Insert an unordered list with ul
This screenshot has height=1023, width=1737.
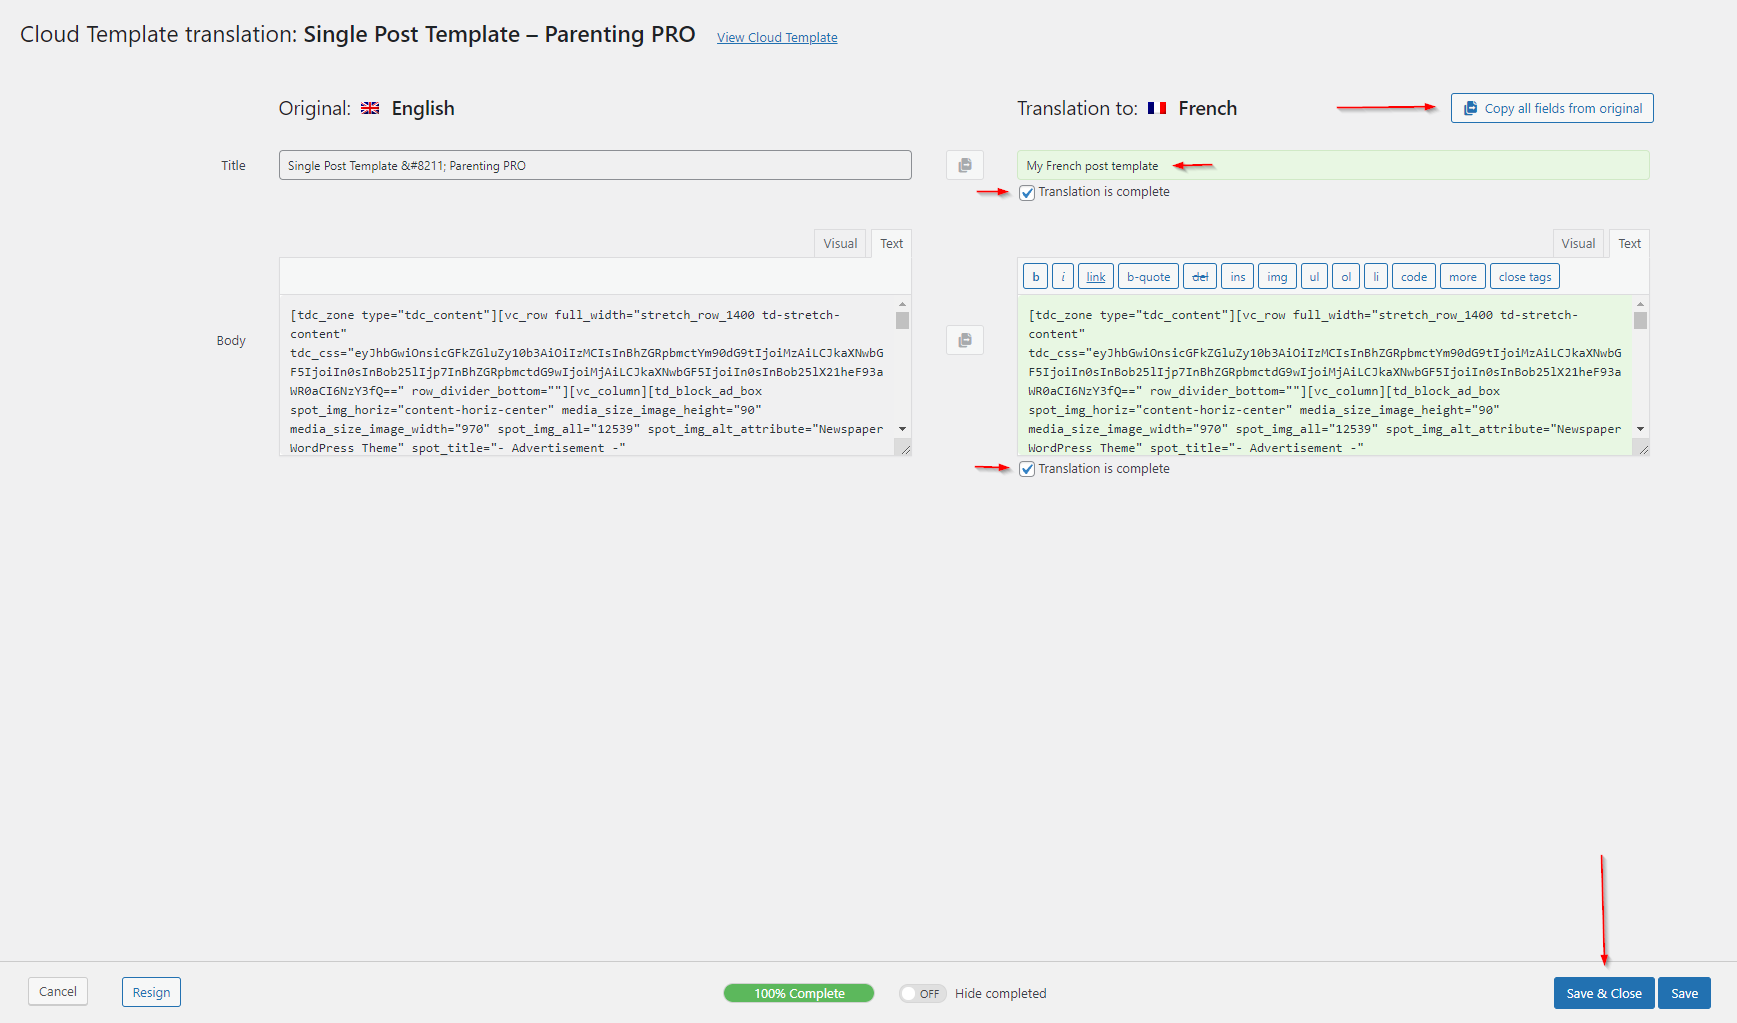tap(1314, 277)
